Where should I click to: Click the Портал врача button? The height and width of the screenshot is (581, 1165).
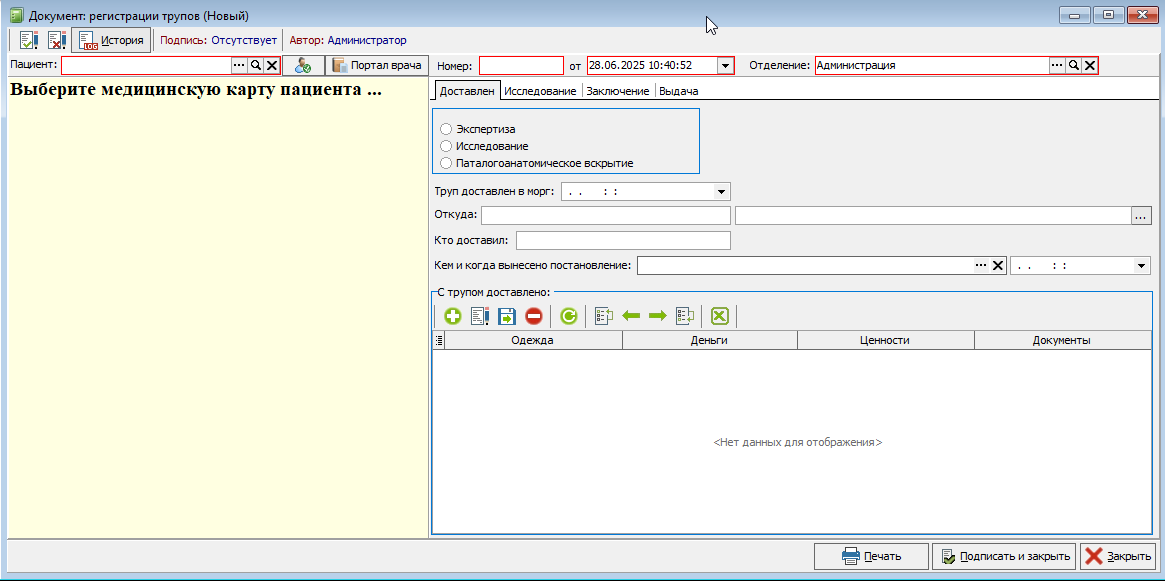[x=377, y=65]
